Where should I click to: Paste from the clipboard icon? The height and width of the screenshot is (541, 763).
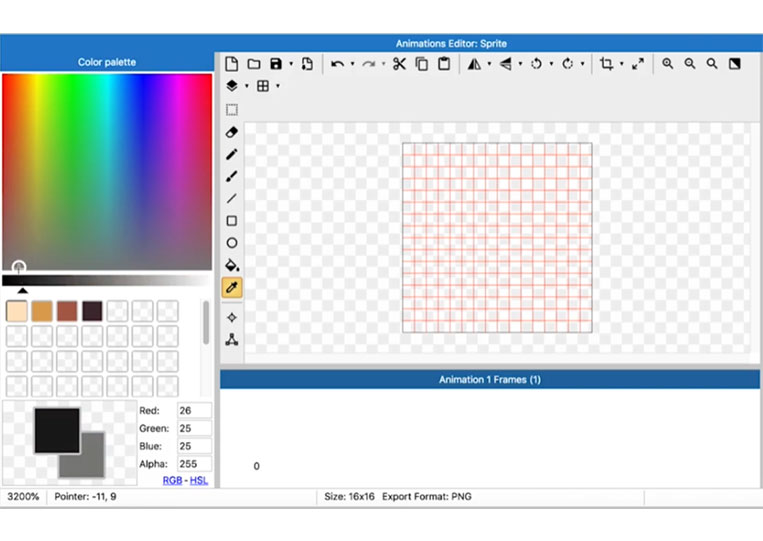coord(444,64)
